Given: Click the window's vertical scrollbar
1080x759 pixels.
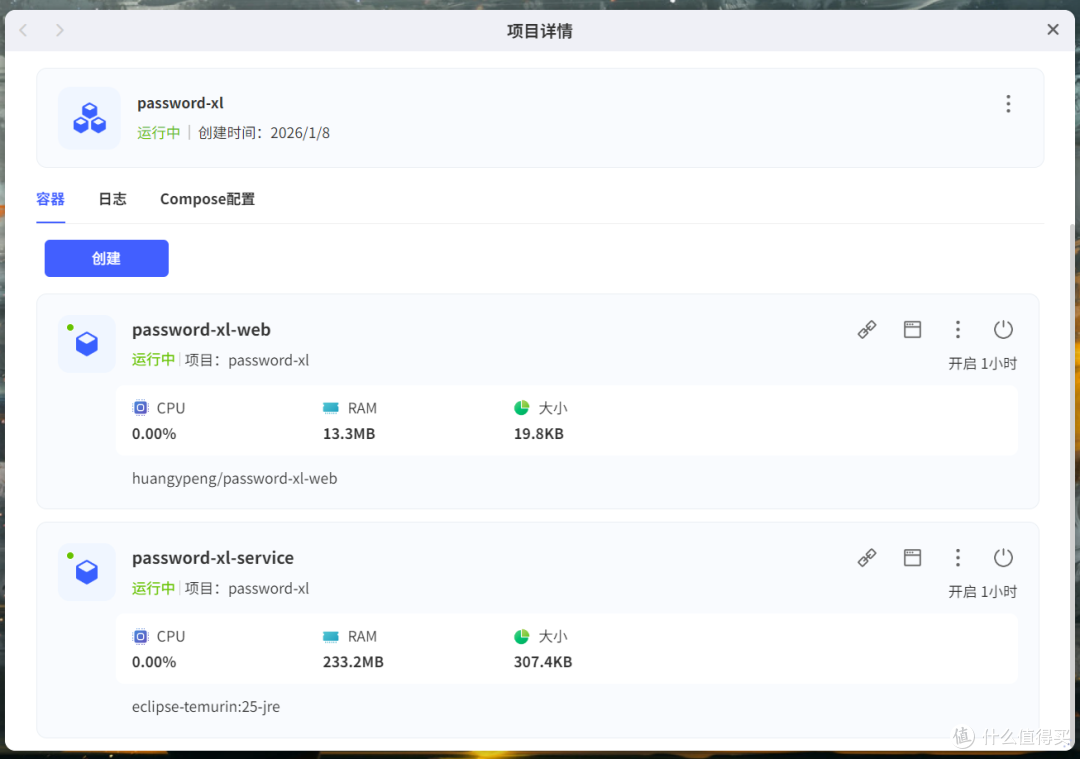Looking at the screenshot, I should 1072,482.
